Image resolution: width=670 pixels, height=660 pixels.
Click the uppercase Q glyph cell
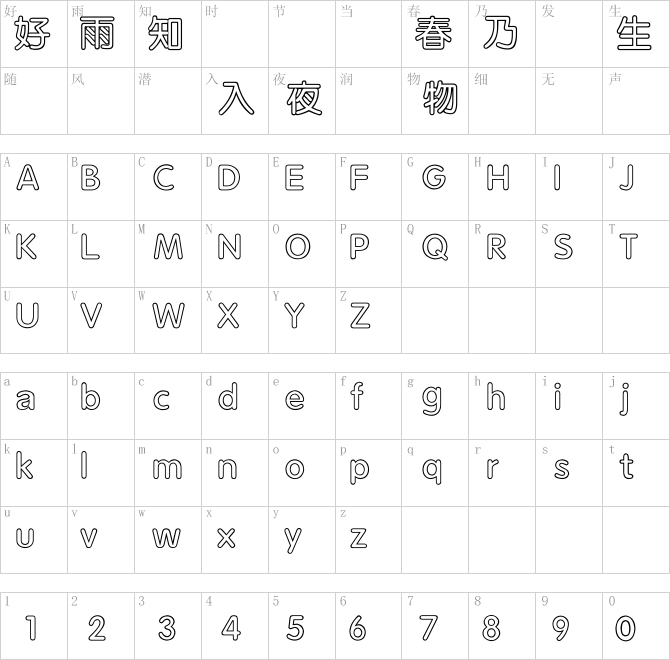[435, 254]
